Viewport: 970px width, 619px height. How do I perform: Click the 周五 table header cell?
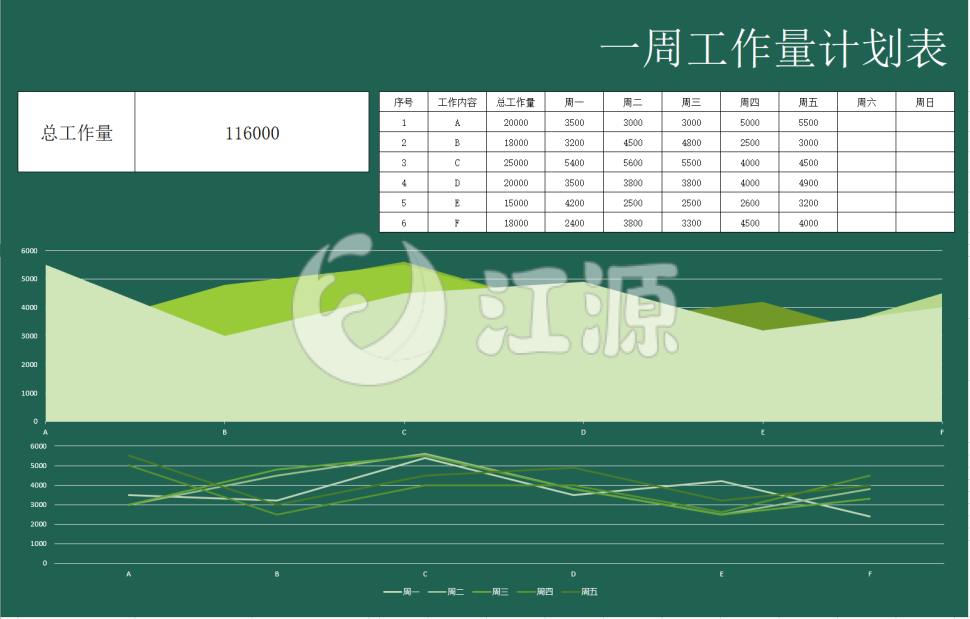click(x=808, y=102)
